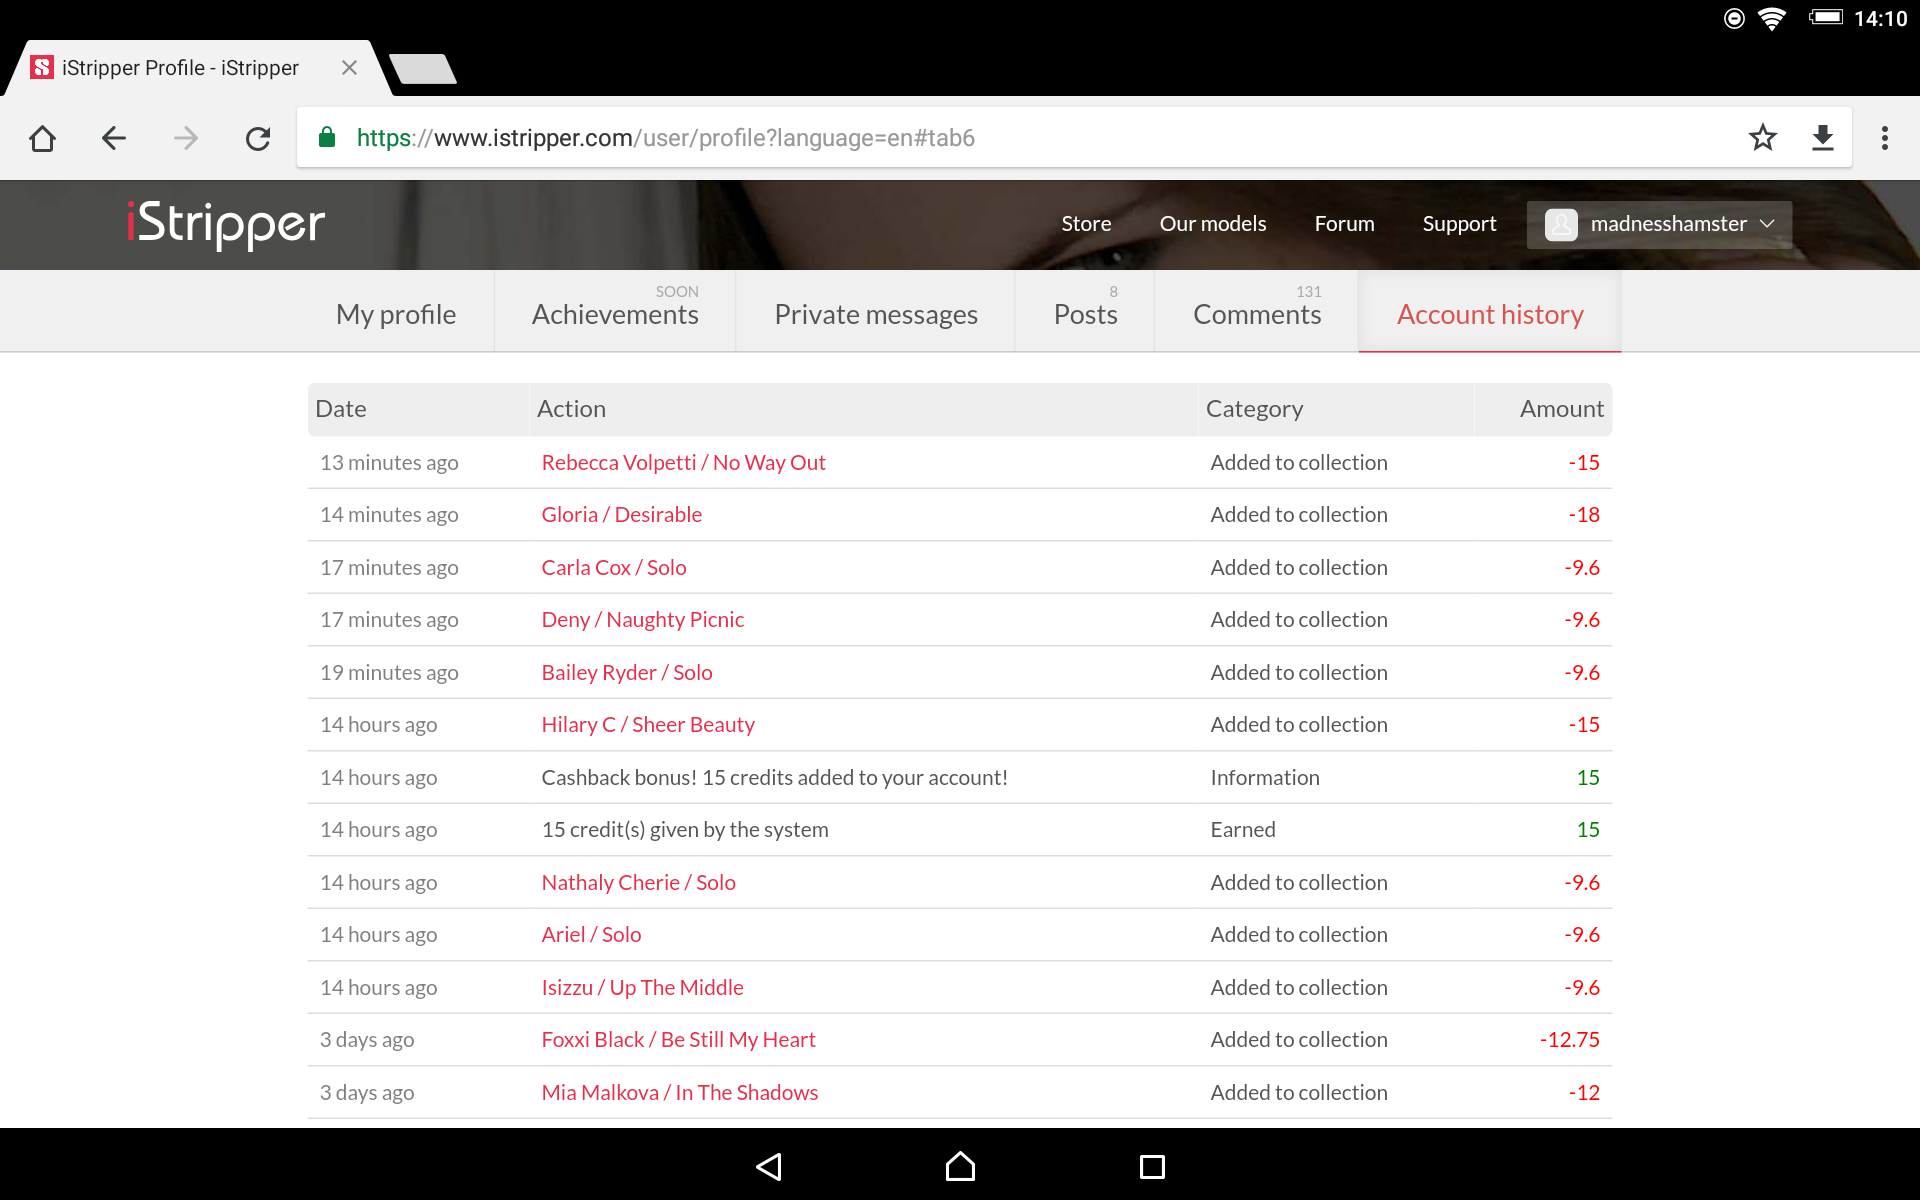This screenshot has height=1200, width=1920.
Task: Click the 'Earned' category cell
Action: (x=1242, y=829)
